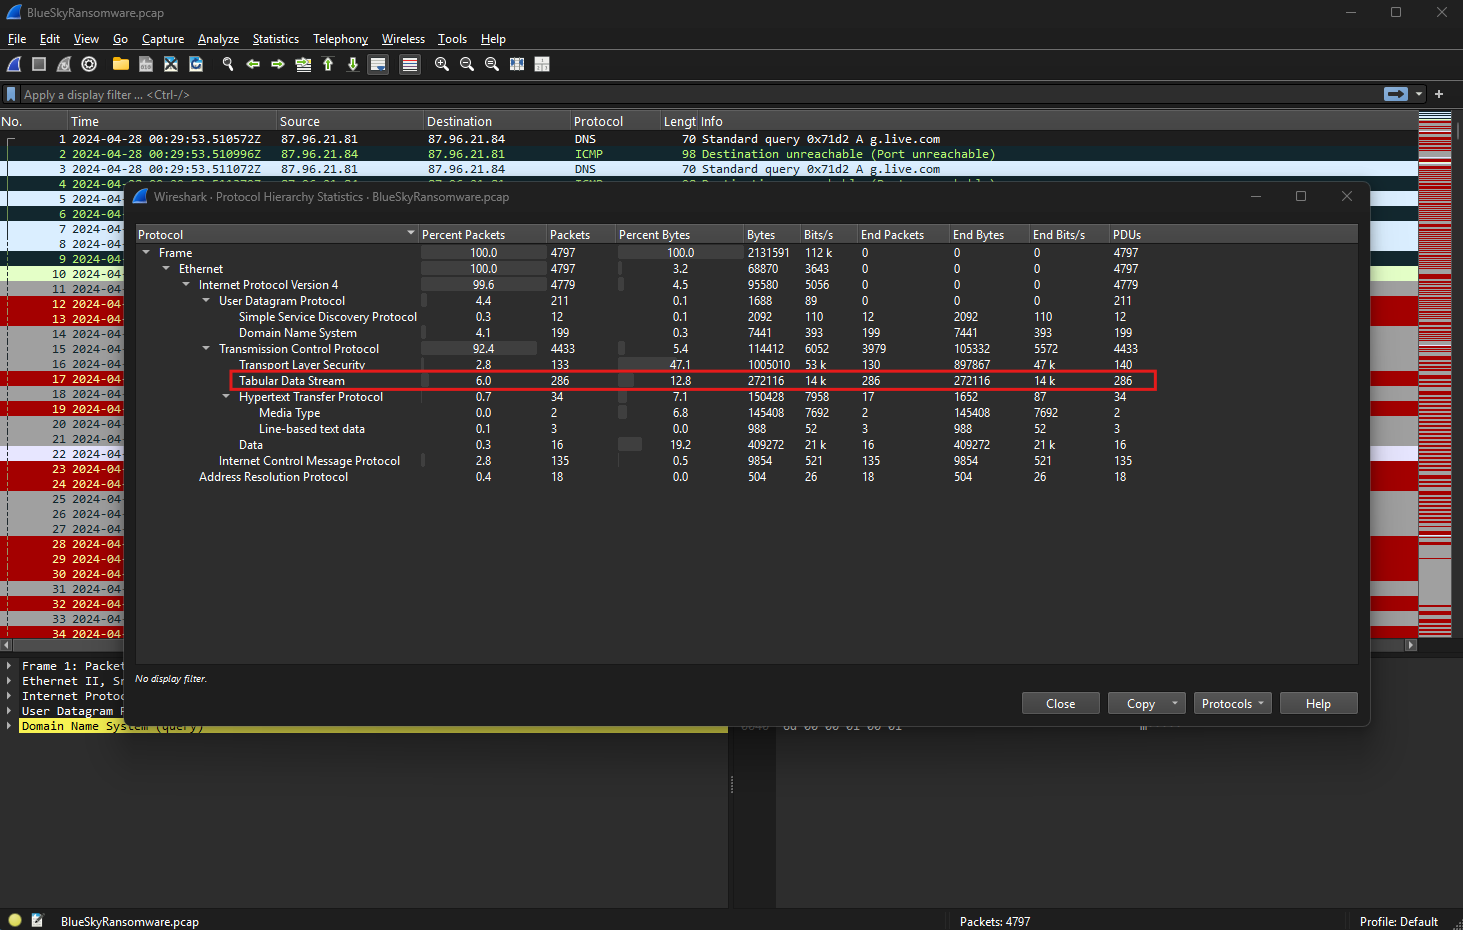Viewport: 1463px width, 930px height.
Task: Open a capture file via folder icon
Action: (x=121, y=64)
